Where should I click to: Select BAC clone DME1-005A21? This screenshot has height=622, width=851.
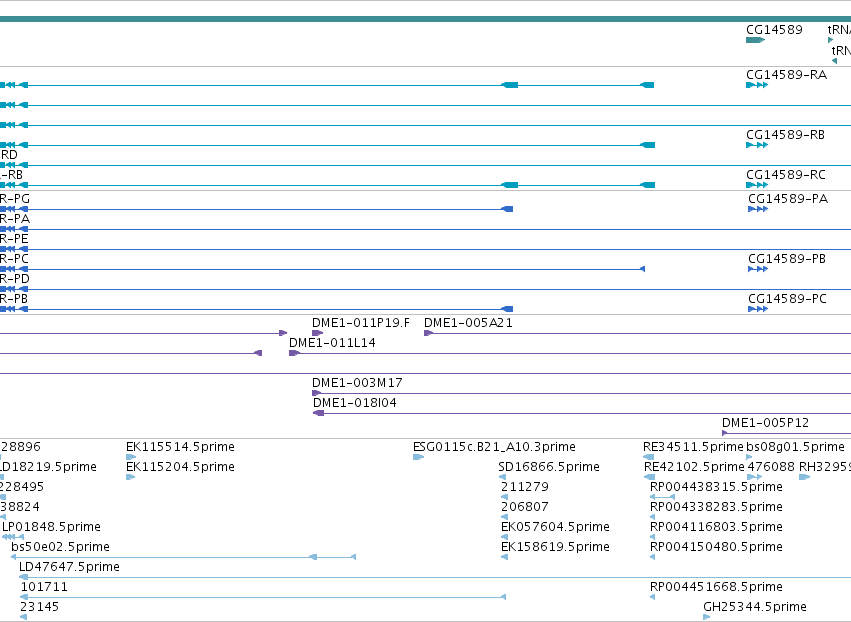[x=468, y=323]
